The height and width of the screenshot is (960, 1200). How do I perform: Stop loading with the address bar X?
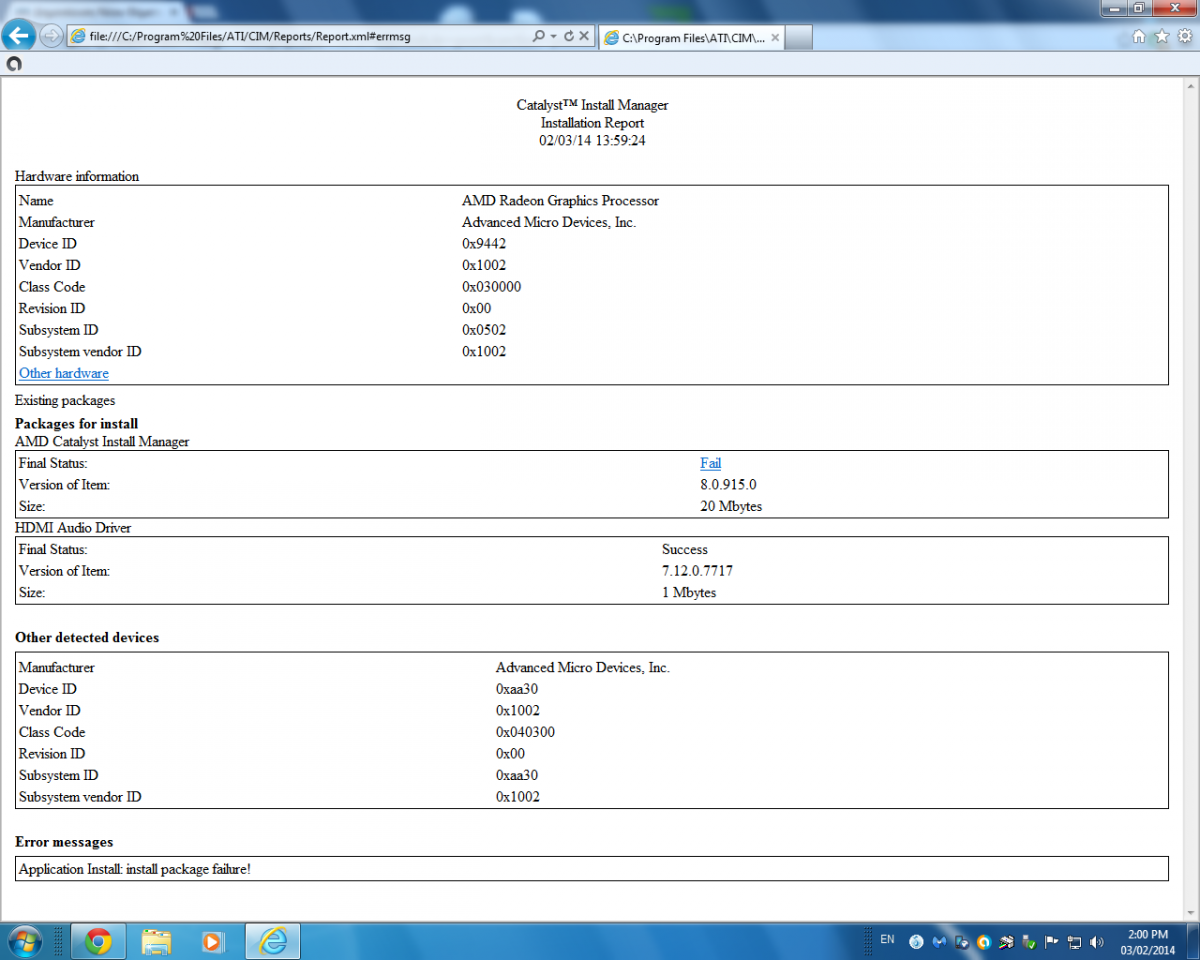pos(585,36)
